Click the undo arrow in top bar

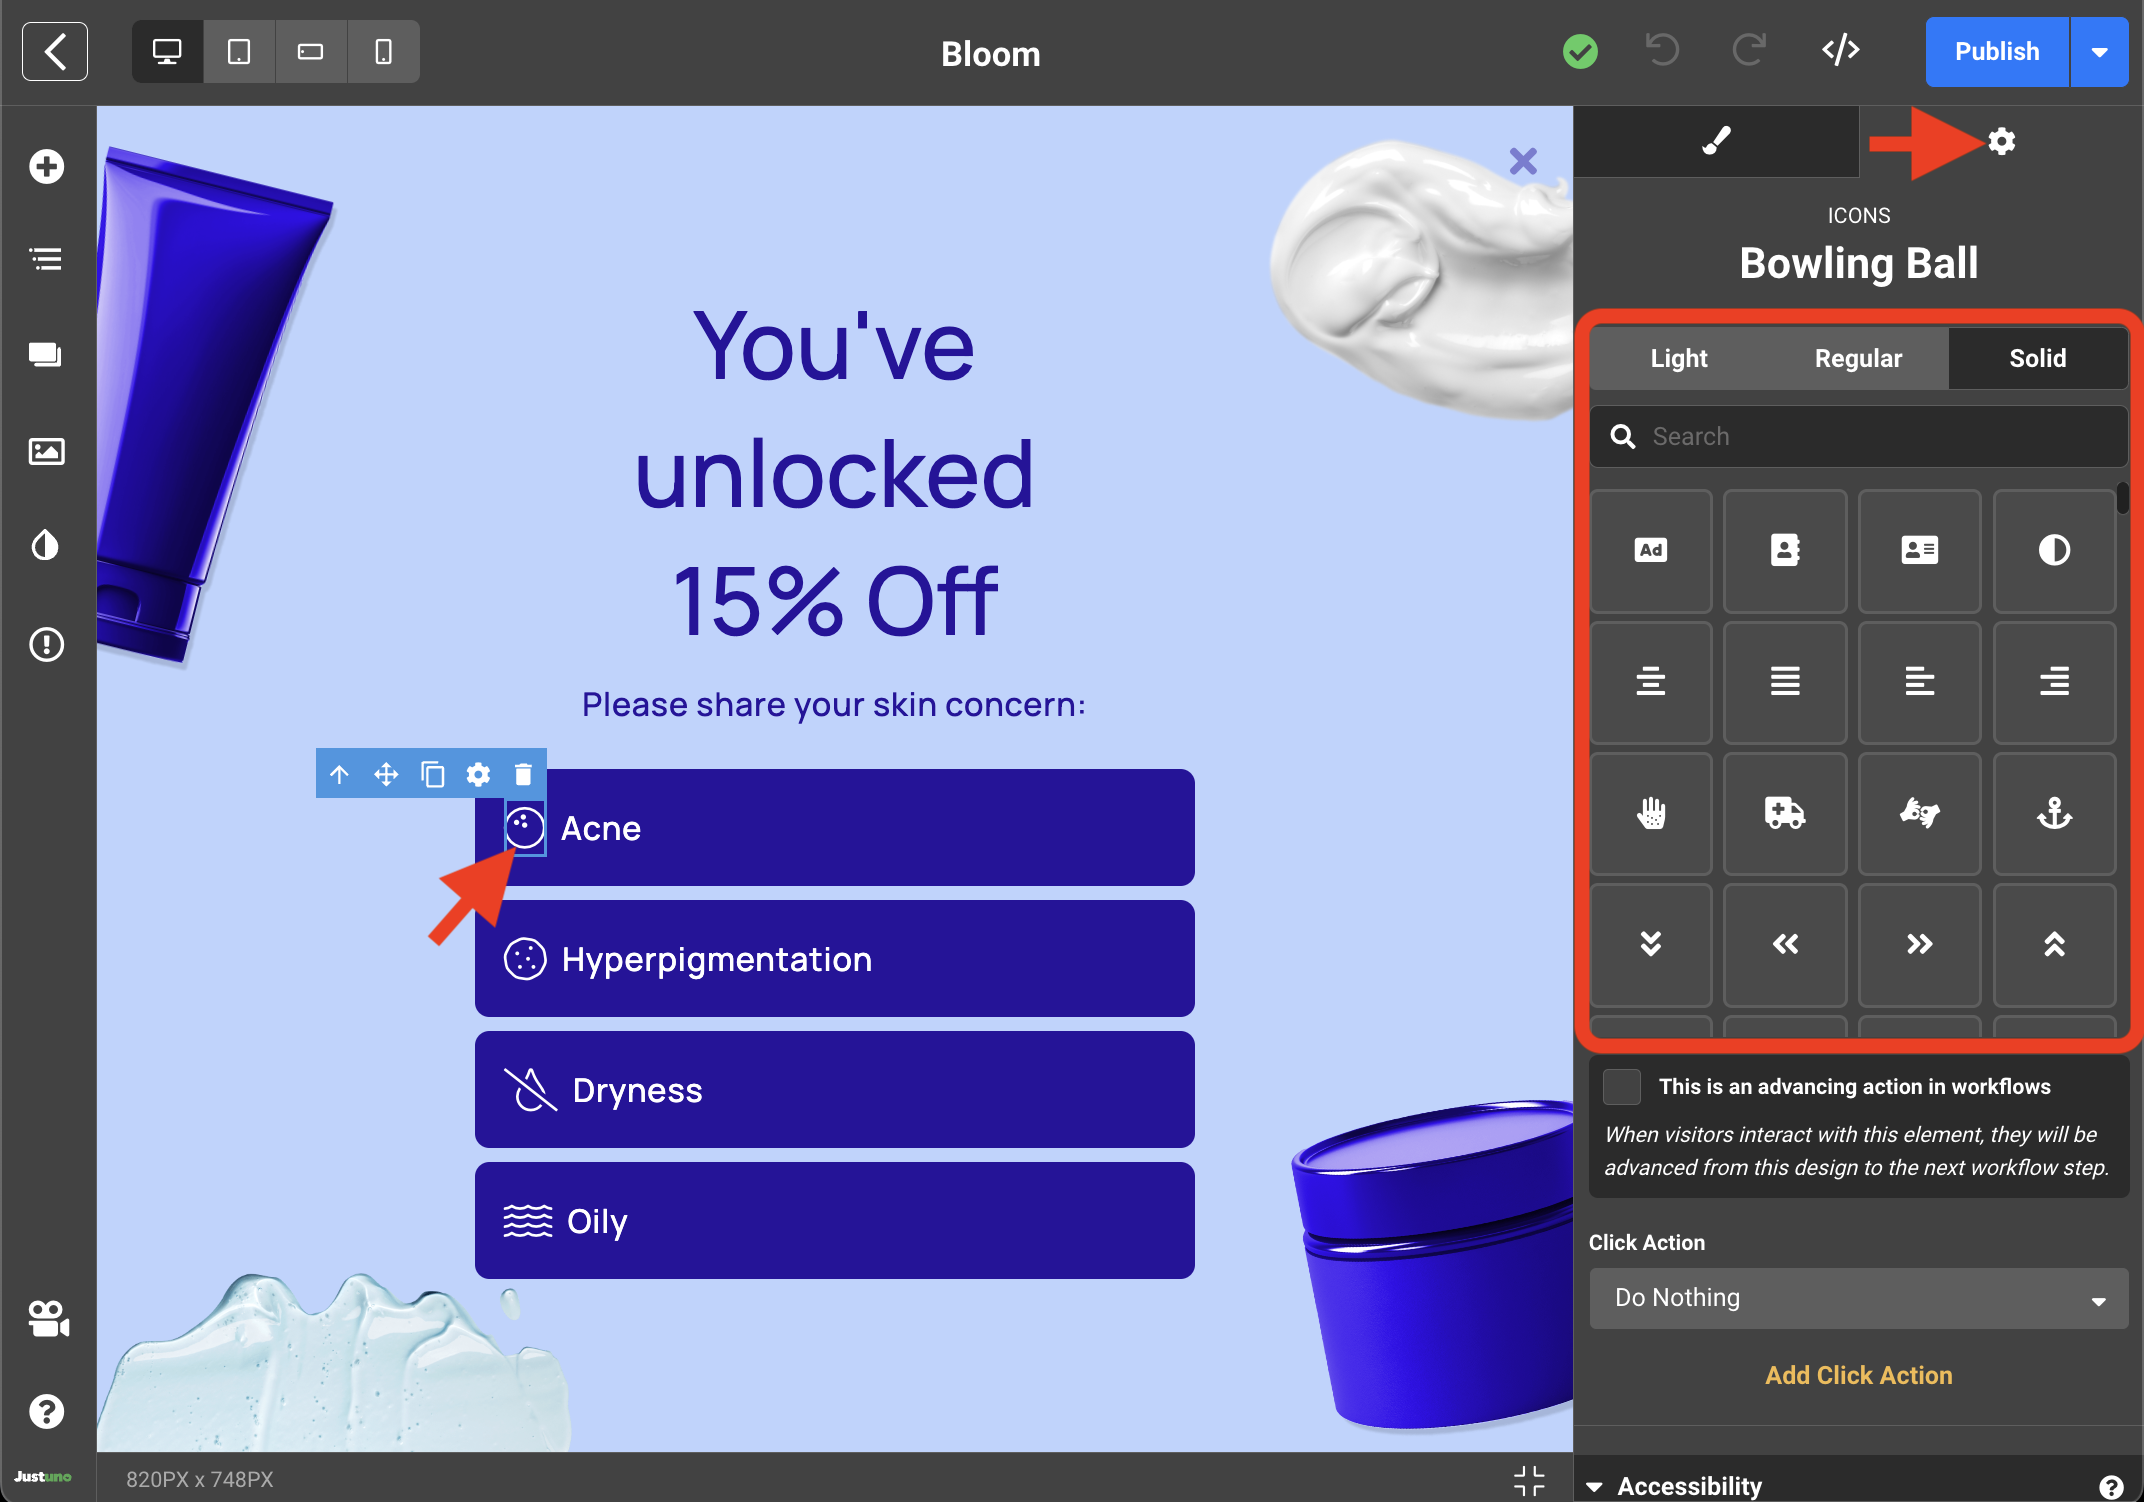[1662, 50]
